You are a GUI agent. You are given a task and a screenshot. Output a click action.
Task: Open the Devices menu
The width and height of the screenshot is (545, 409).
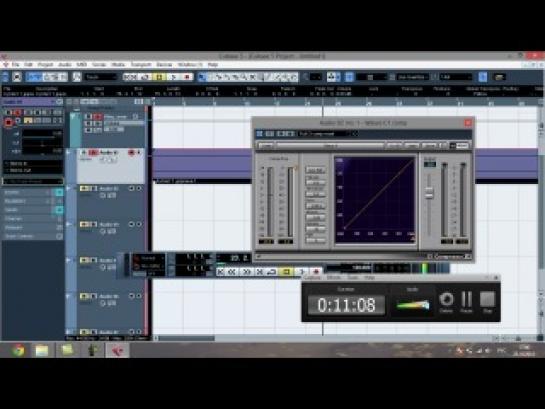[x=164, y=65]
